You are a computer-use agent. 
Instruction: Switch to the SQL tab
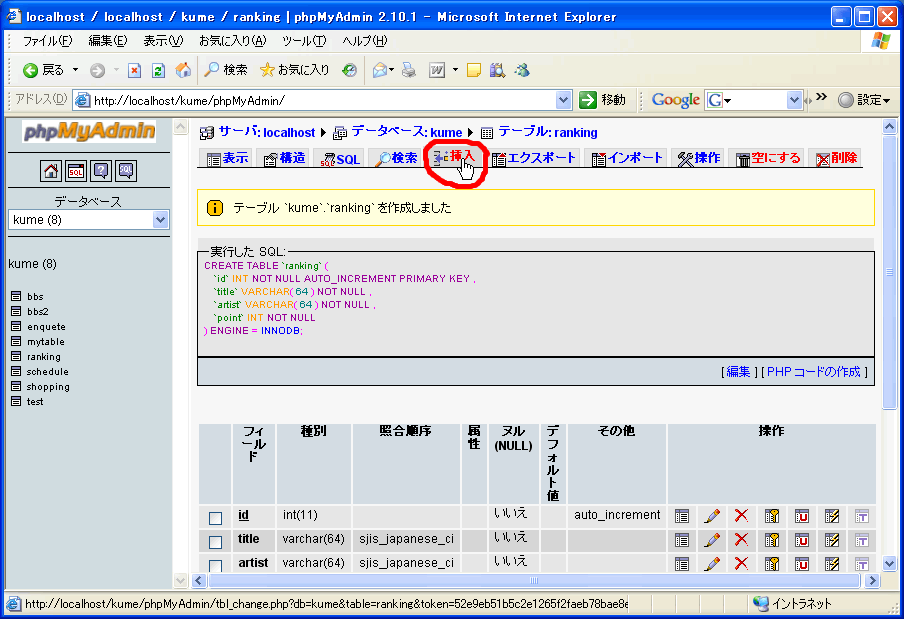click(x=340, y=158)
